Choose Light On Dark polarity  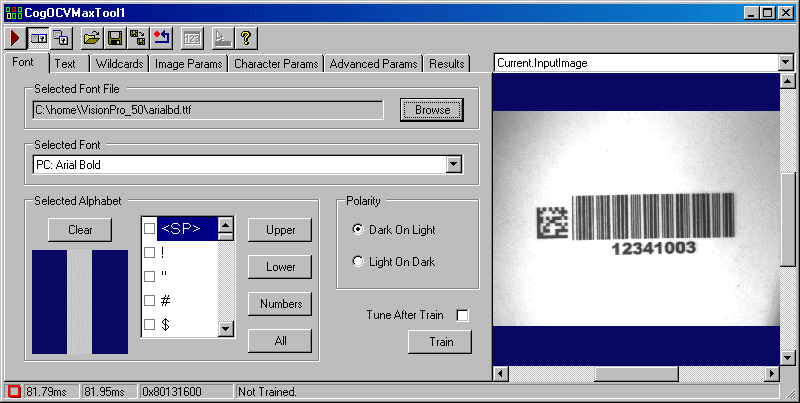tap(358, 262)
